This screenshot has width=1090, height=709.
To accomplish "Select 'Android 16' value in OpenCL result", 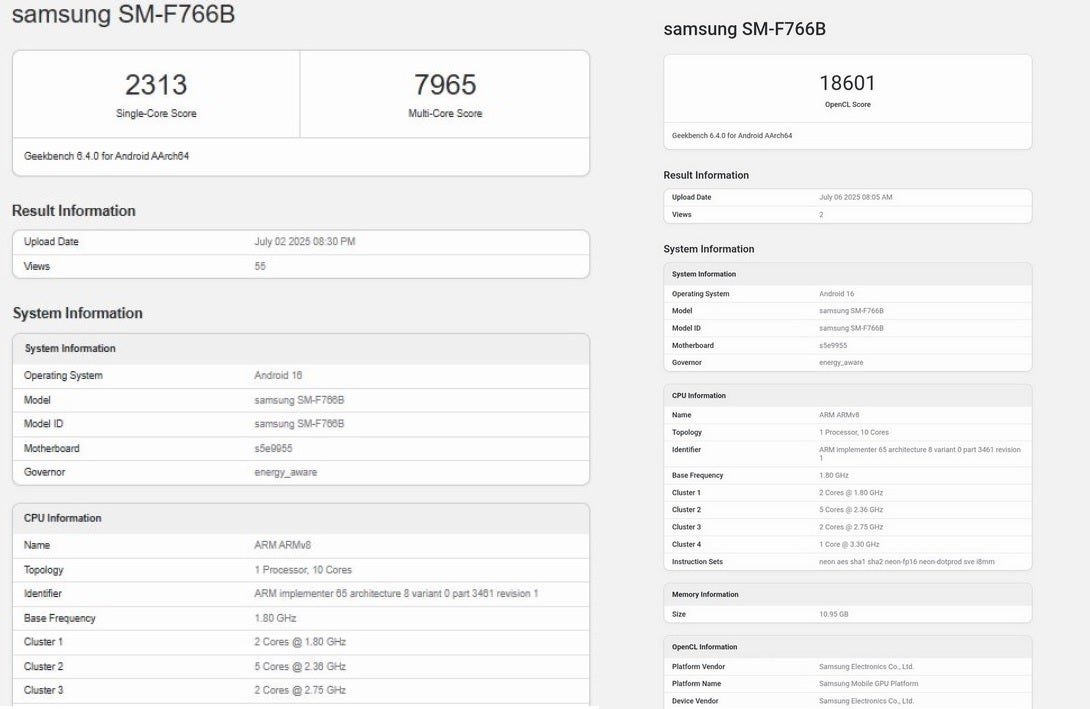I will tap(836, 294).
